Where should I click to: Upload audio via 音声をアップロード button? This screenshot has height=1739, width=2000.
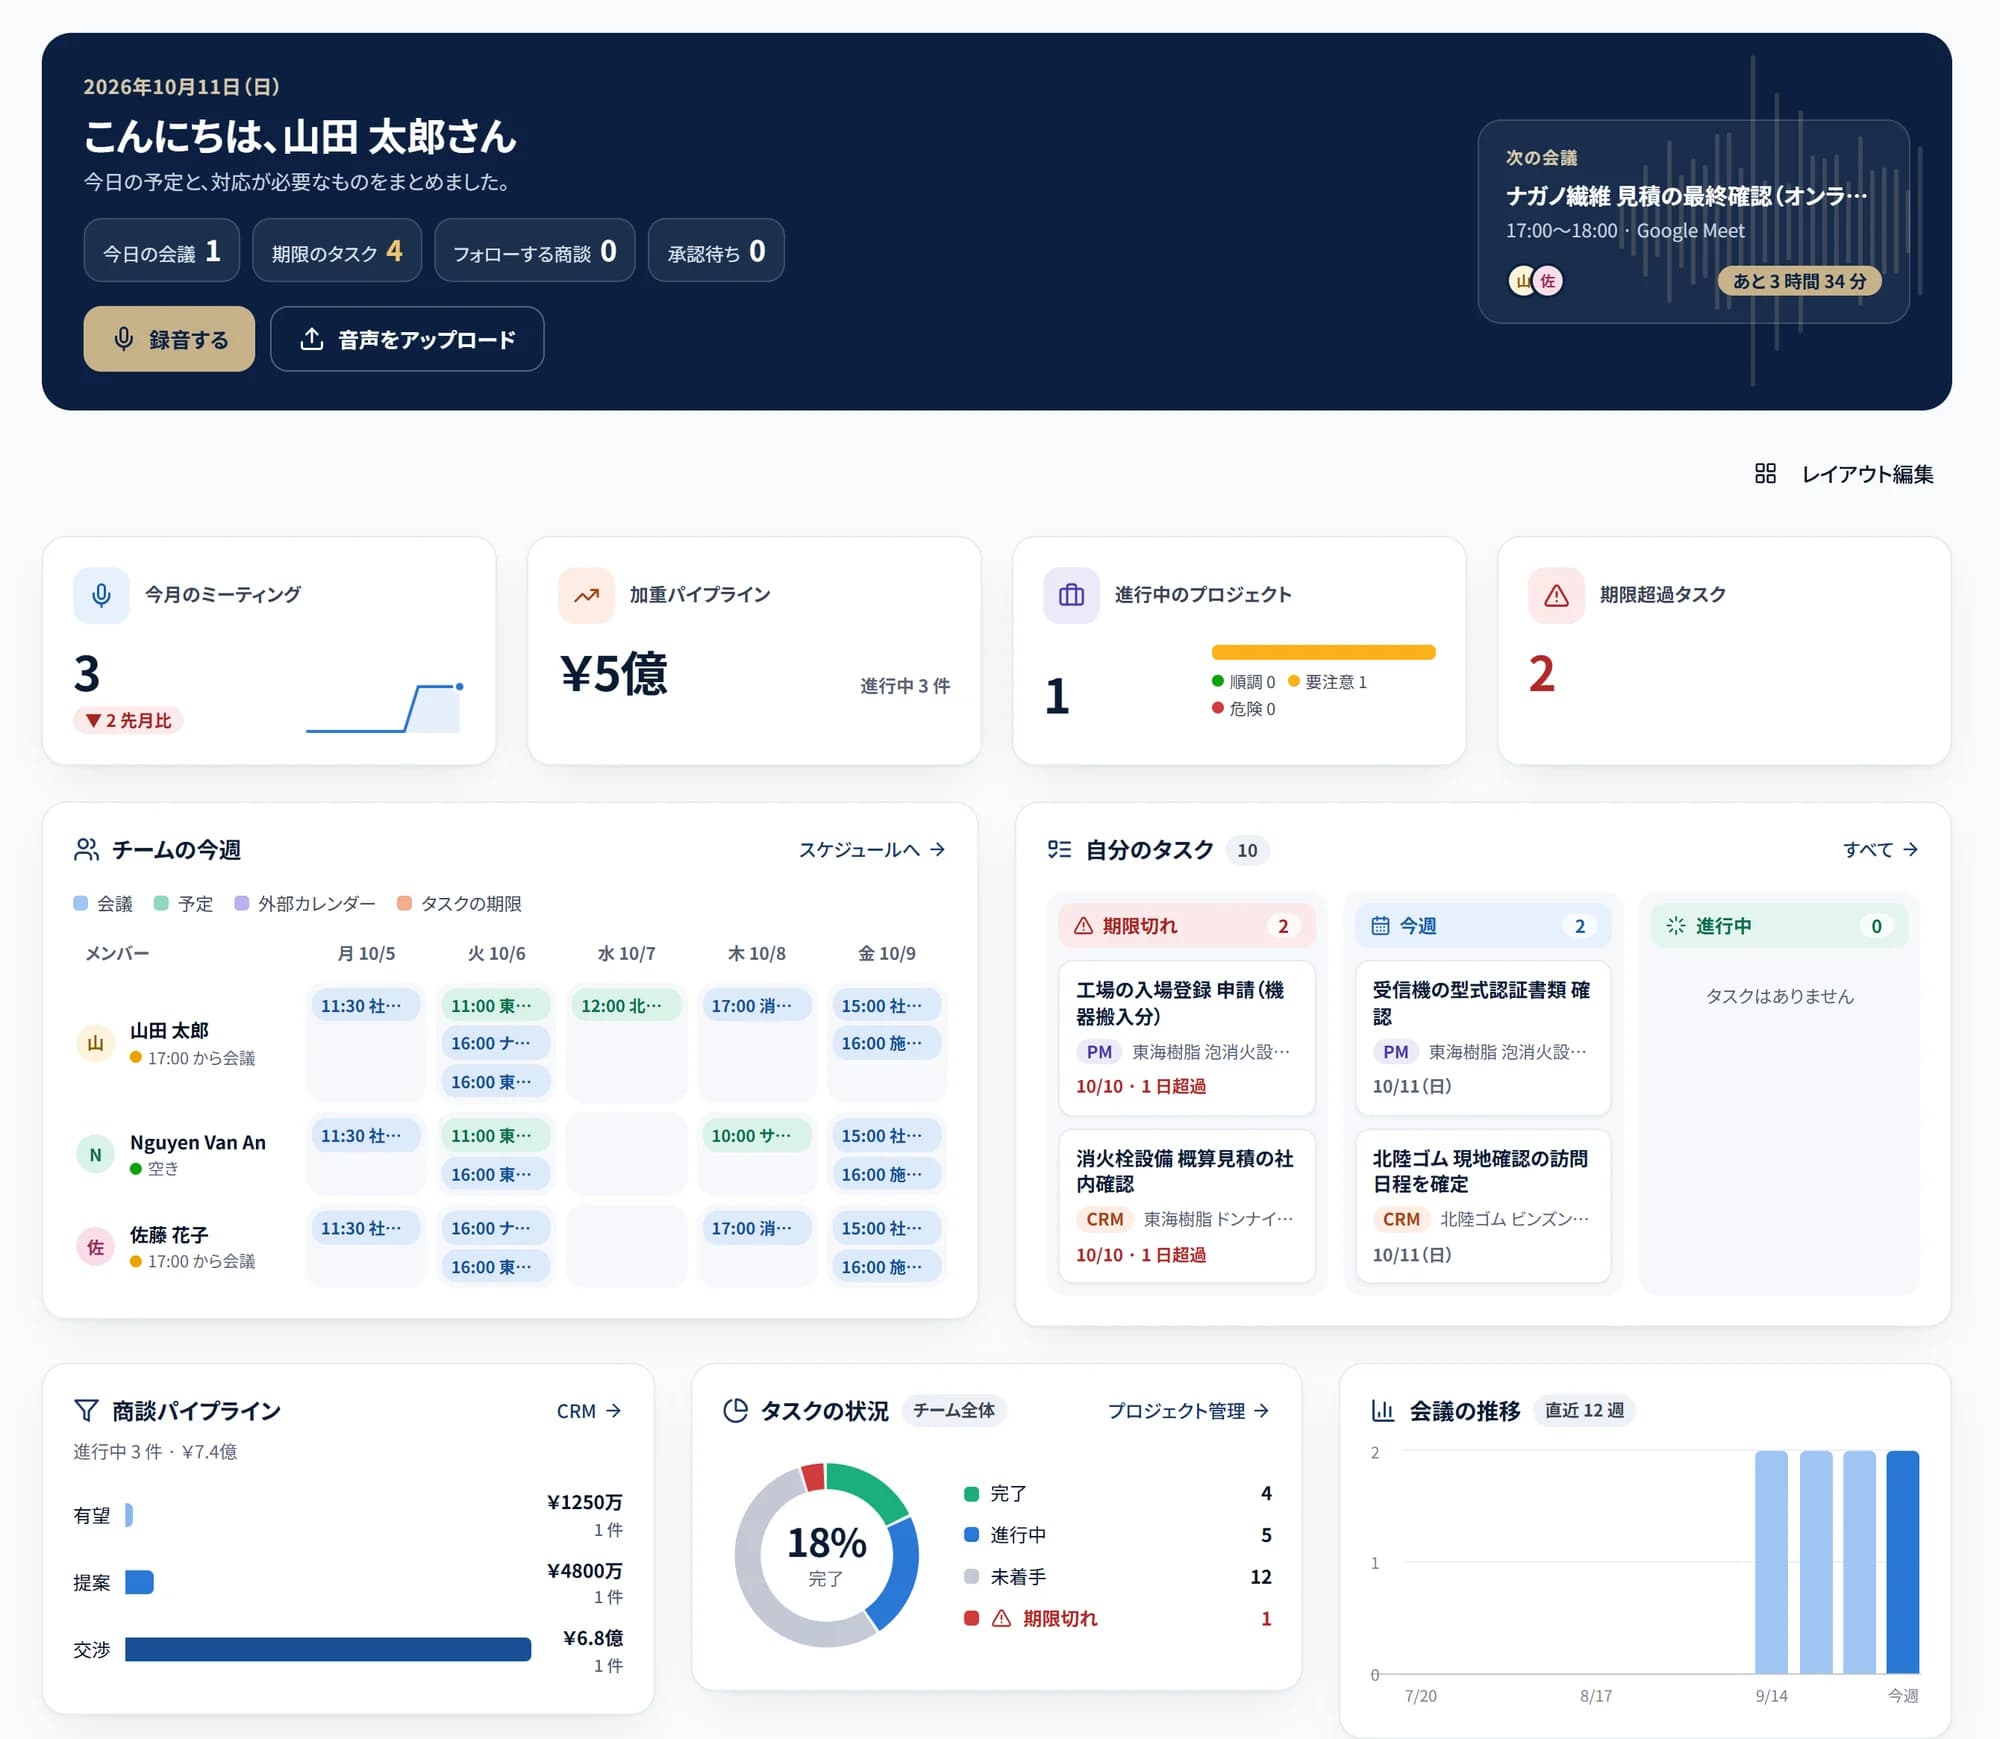(407, 339)
